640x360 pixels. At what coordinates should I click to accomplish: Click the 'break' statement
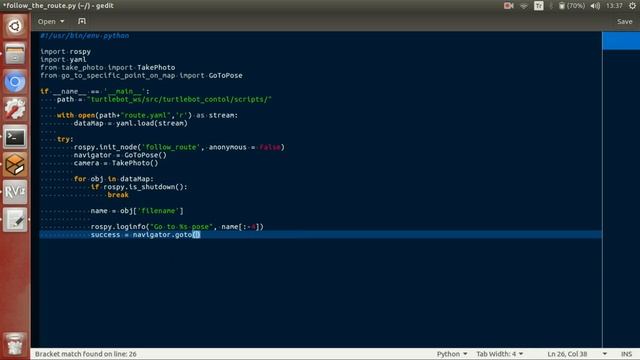[x=118, y=195]
